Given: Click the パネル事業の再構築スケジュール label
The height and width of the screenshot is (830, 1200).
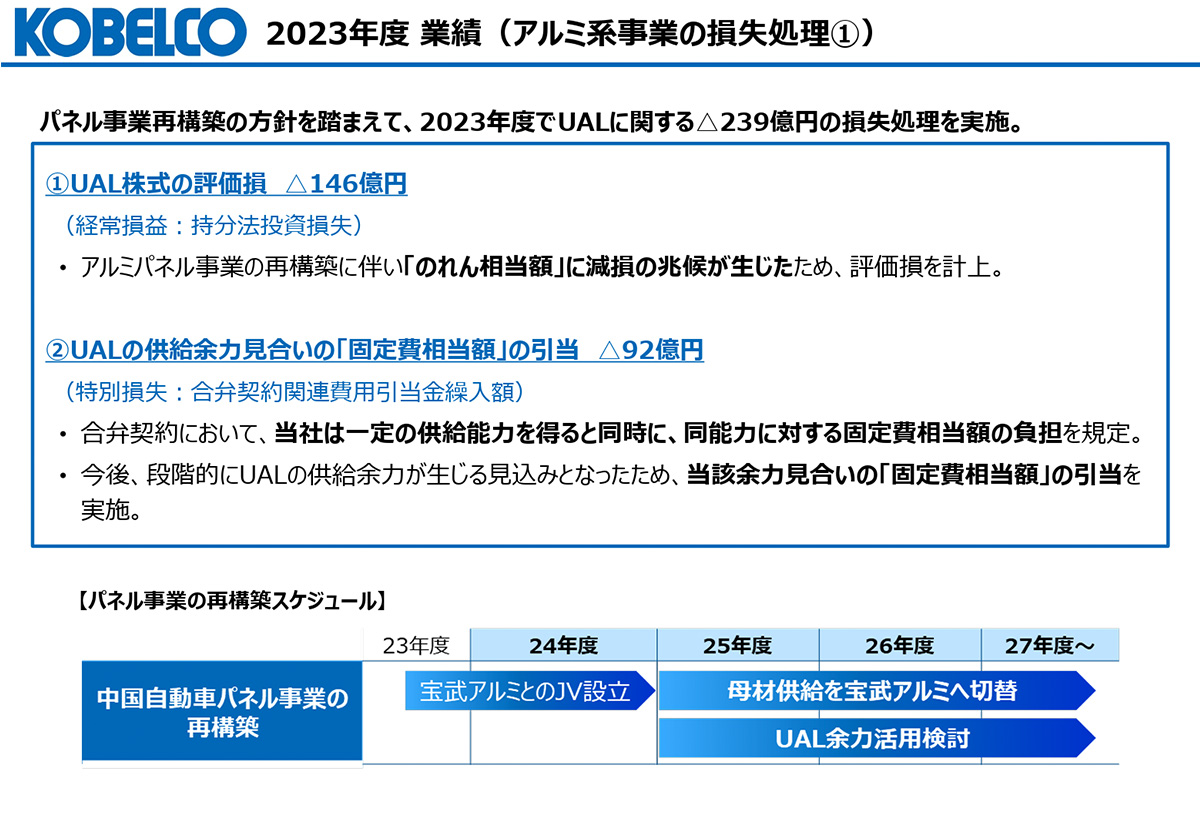Looking at the screenshot, I should [232, 601].
